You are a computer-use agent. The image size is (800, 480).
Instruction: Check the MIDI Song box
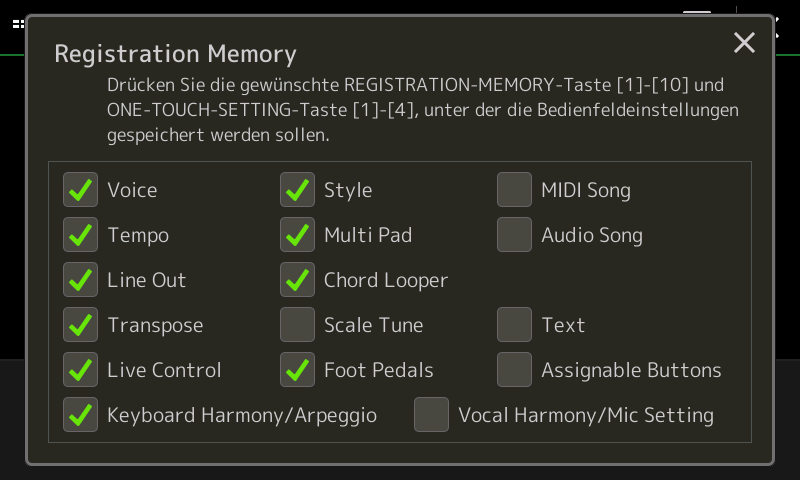514,190
